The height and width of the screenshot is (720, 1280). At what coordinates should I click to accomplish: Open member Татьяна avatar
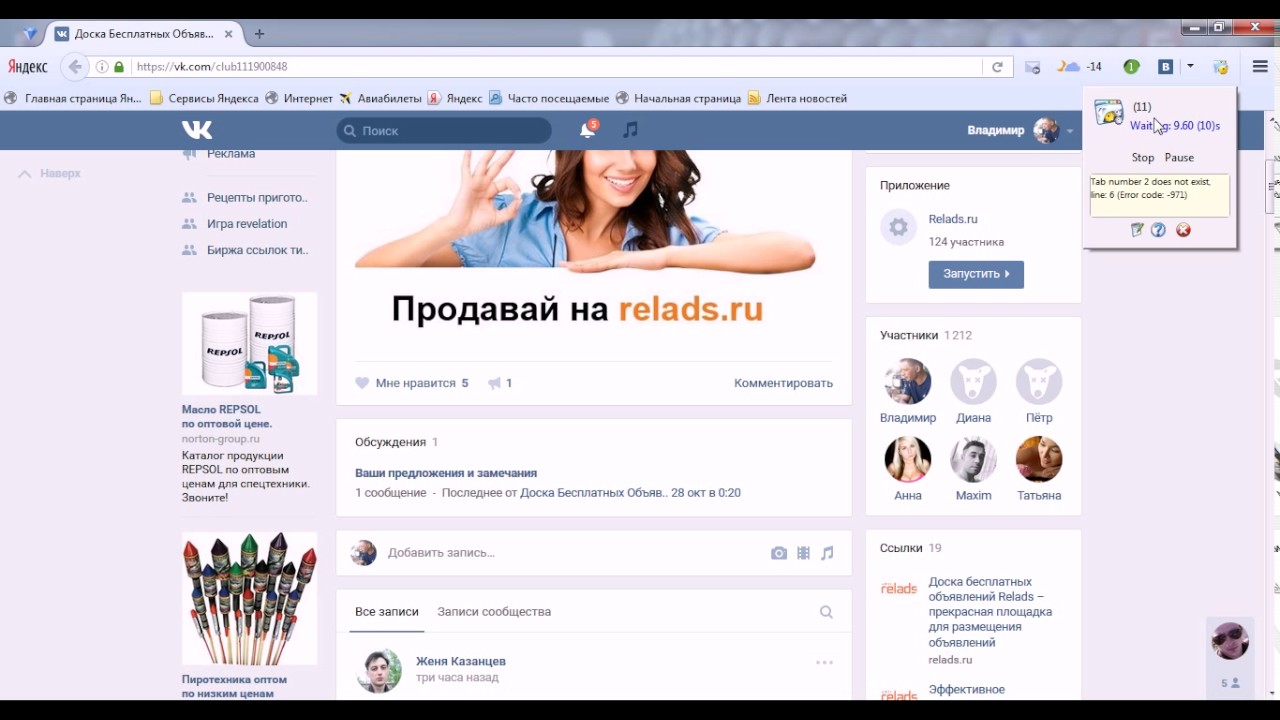click(1039, 459)
